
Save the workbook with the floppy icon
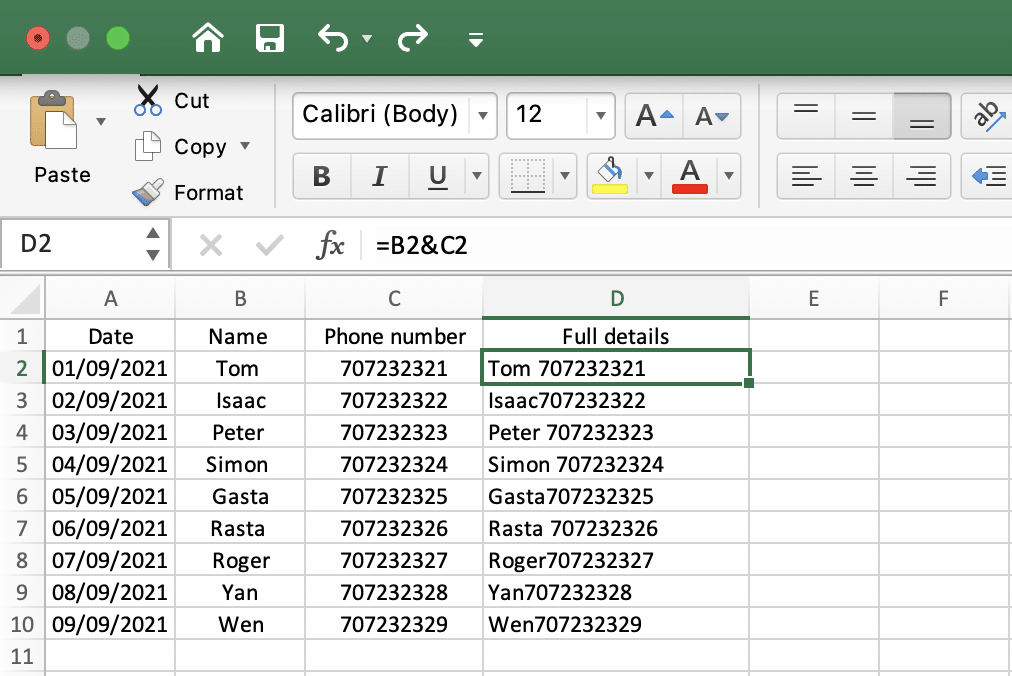point(270,38)
